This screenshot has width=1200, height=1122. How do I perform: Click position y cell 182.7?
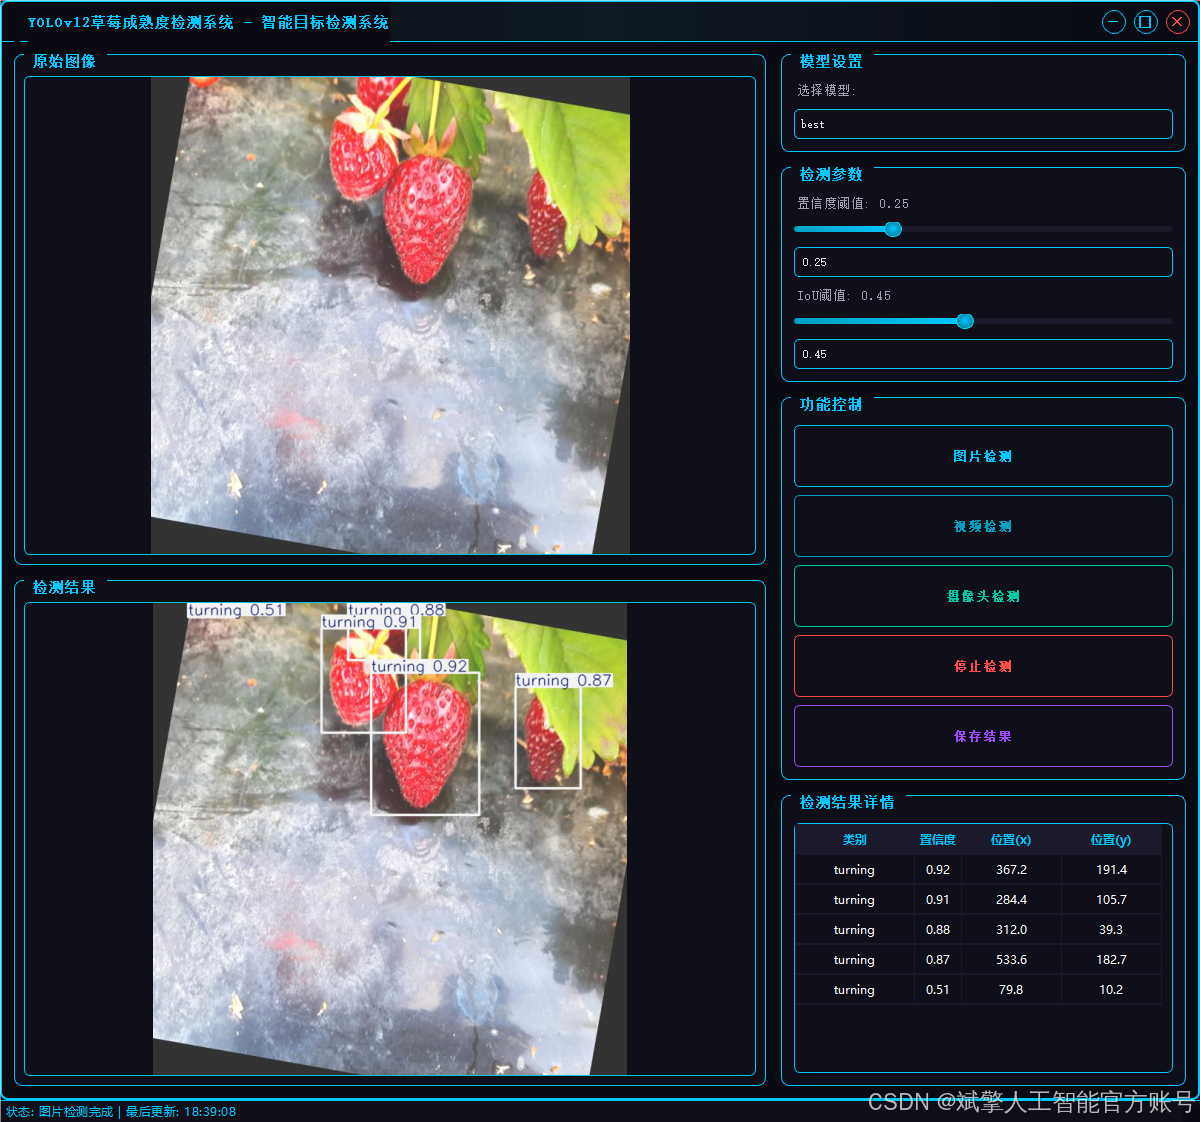(1111, 960)
